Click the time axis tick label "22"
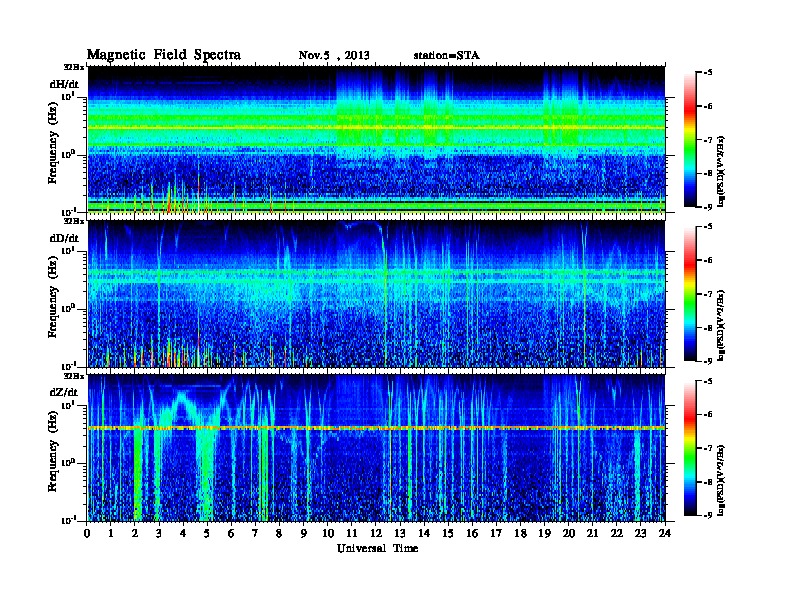This screenshot has width=792, height=612. (x=617, y=533)
